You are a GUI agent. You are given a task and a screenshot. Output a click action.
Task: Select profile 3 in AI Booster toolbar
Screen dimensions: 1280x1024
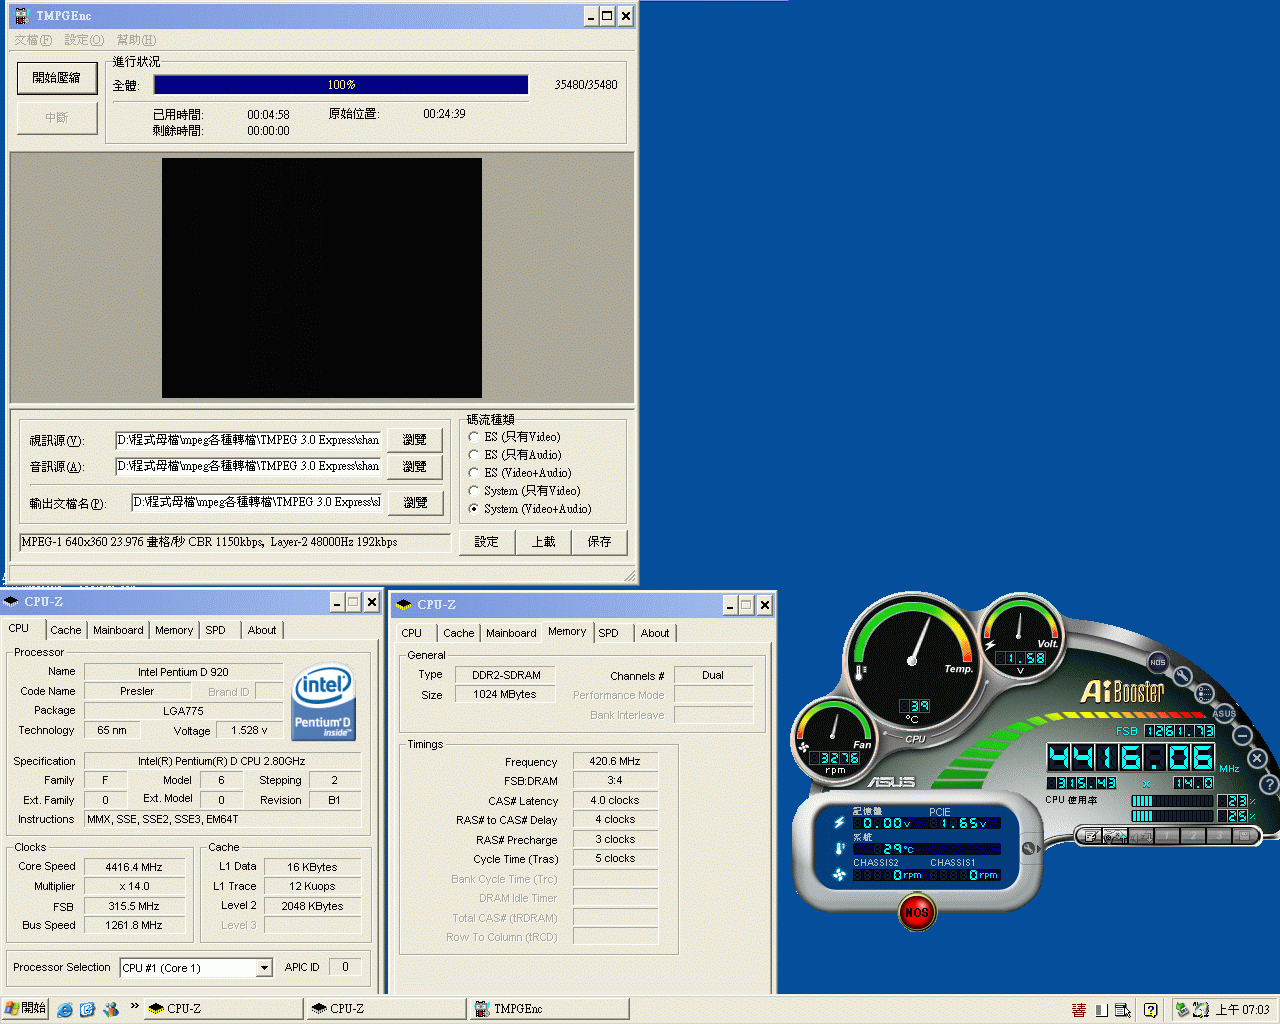point(1218,836)
